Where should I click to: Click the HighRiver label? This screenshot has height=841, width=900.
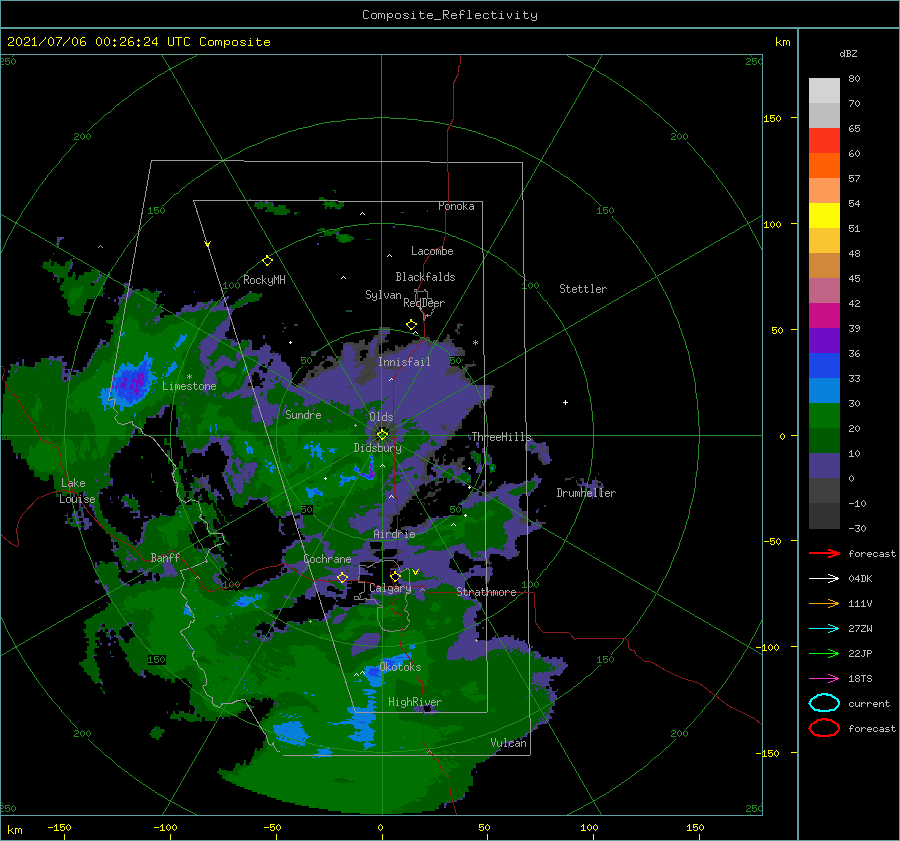coord(415,702)
